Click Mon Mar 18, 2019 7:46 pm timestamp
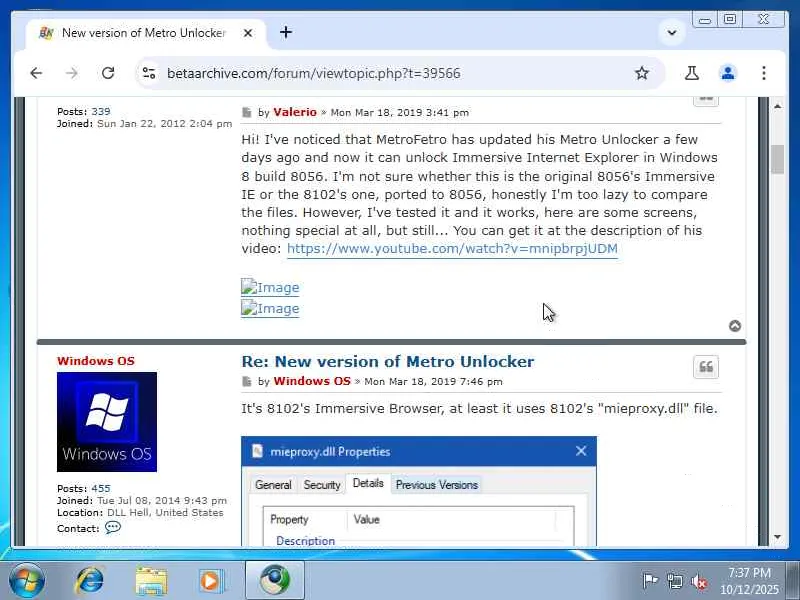 tap(433, 381)
